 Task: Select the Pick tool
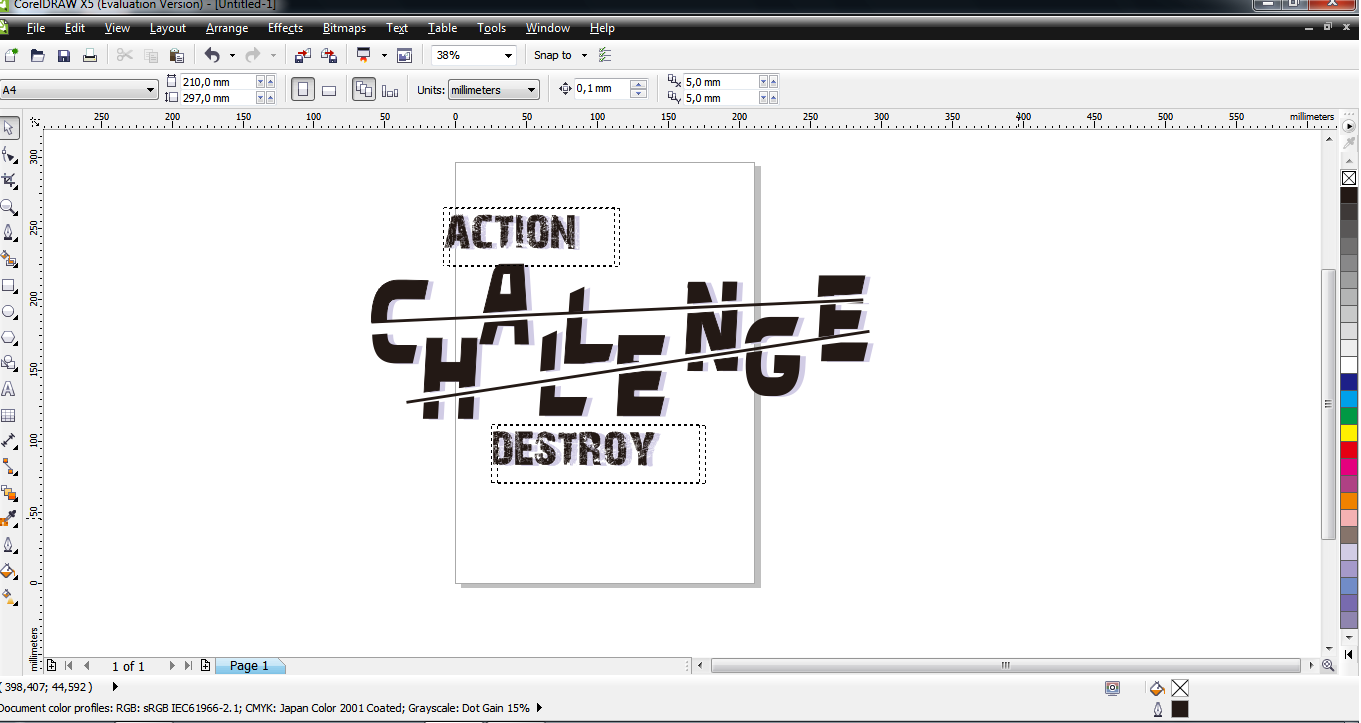coord(12,127)
